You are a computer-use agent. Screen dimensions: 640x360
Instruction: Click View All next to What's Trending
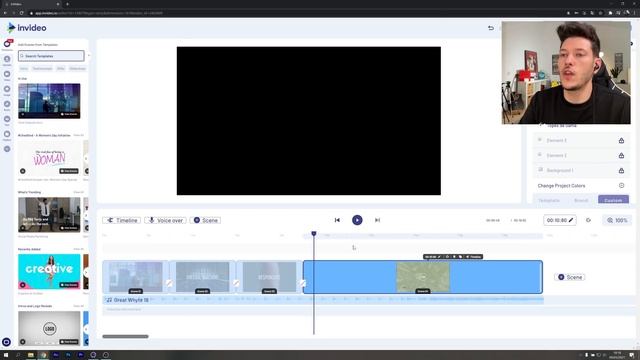78,192
